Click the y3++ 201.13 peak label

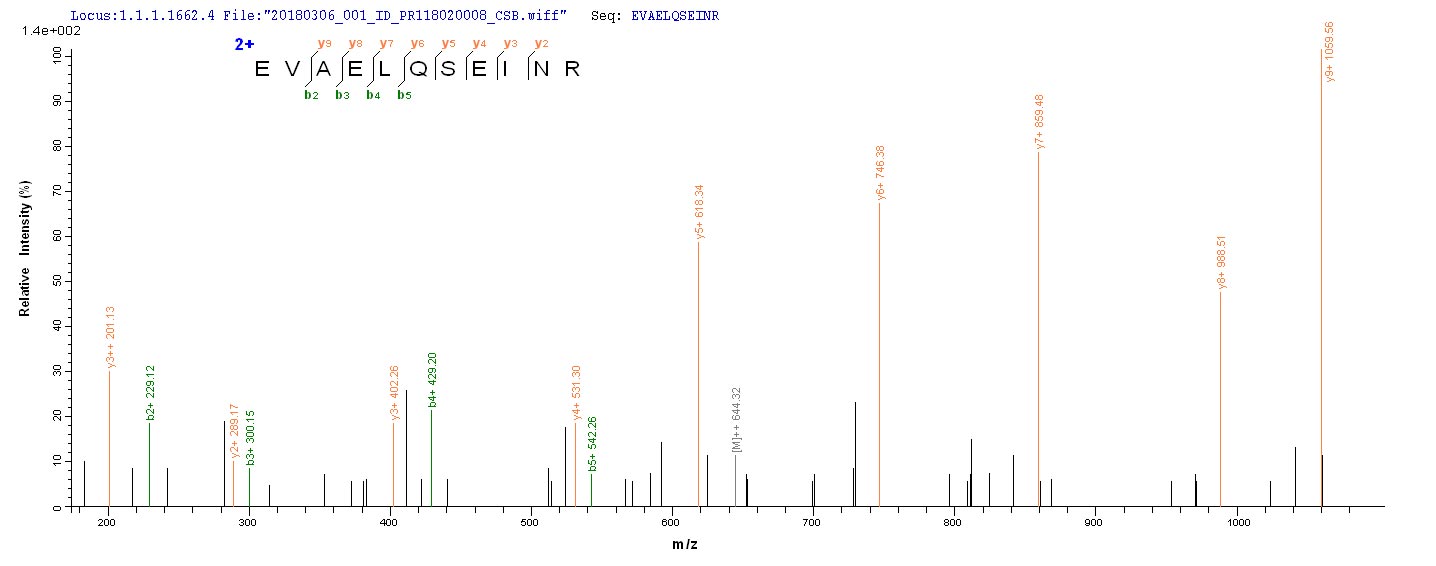click(111, 338)
